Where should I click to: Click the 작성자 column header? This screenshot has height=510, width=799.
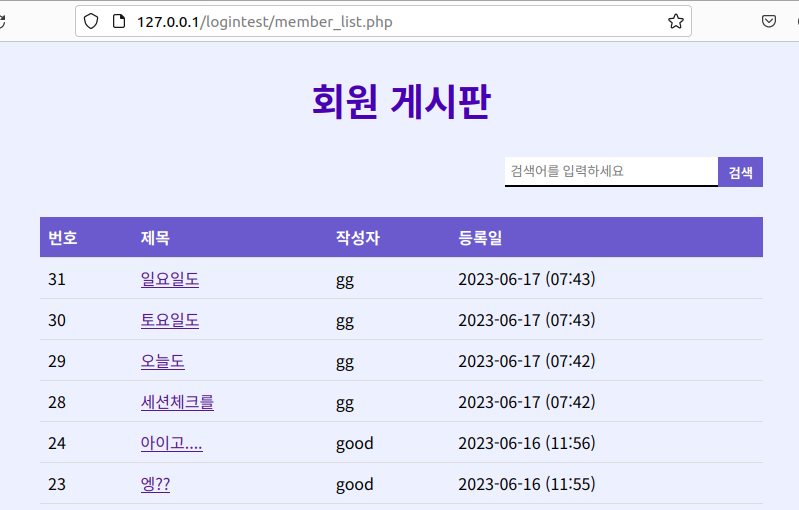(358, 237)
